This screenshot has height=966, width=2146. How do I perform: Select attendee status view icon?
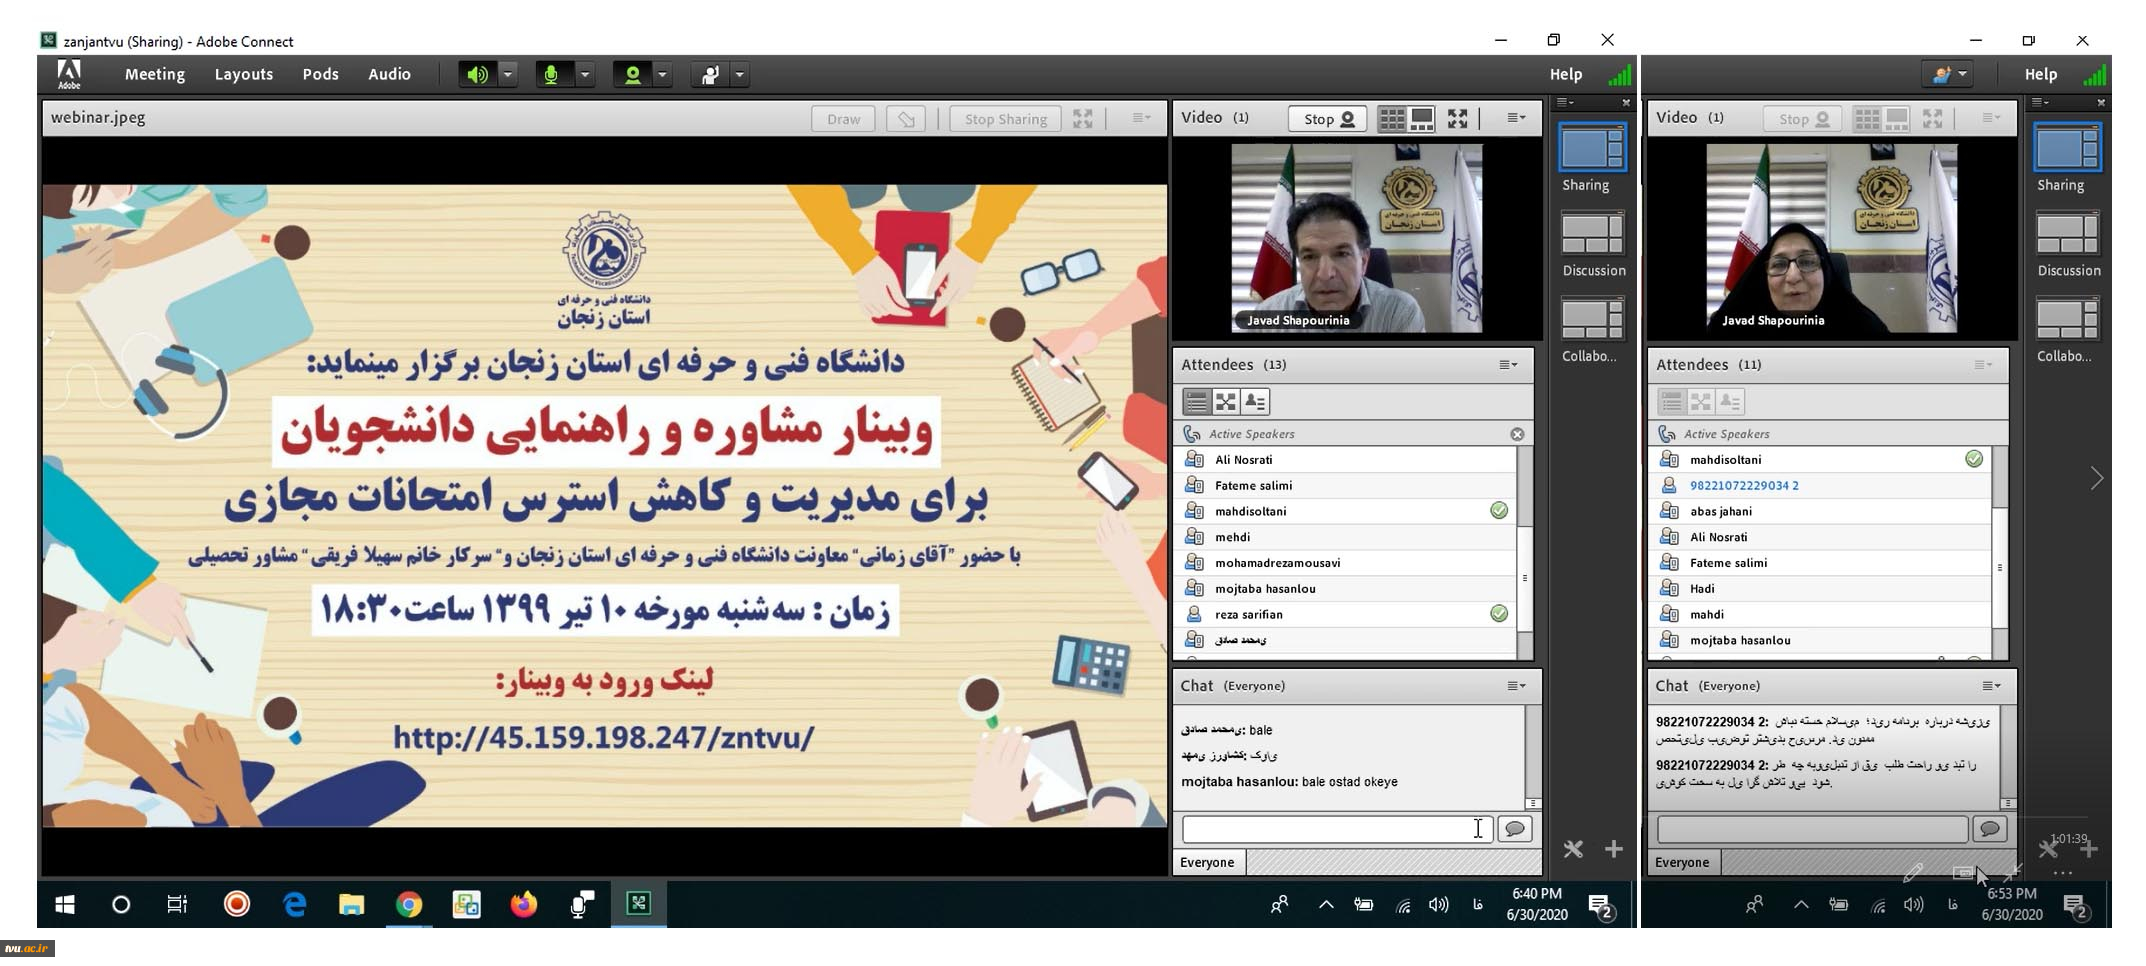pyautogui.click(x=1254, y=402)
